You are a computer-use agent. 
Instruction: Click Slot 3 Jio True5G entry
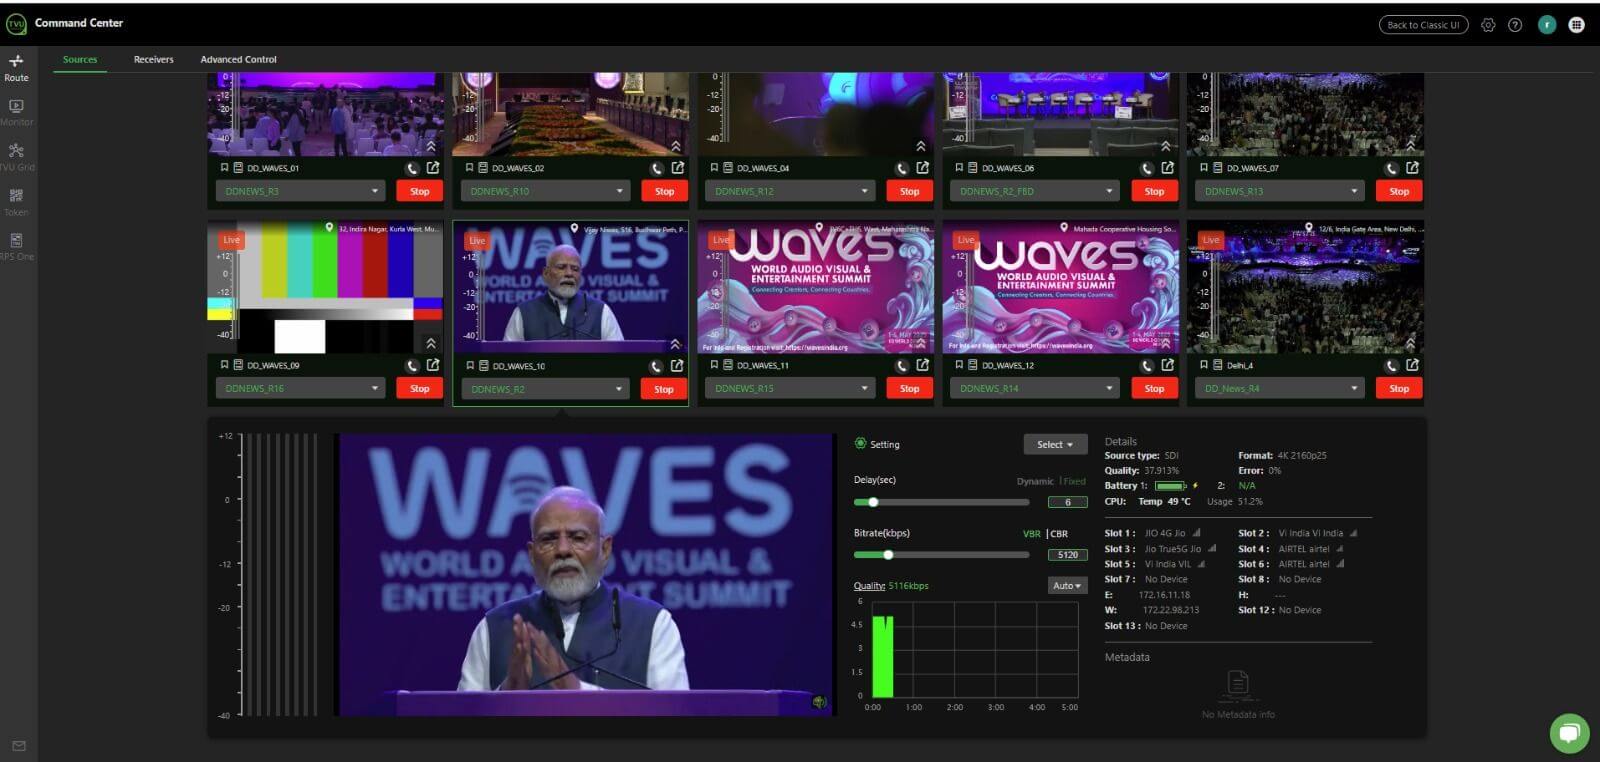[1160, 549]
